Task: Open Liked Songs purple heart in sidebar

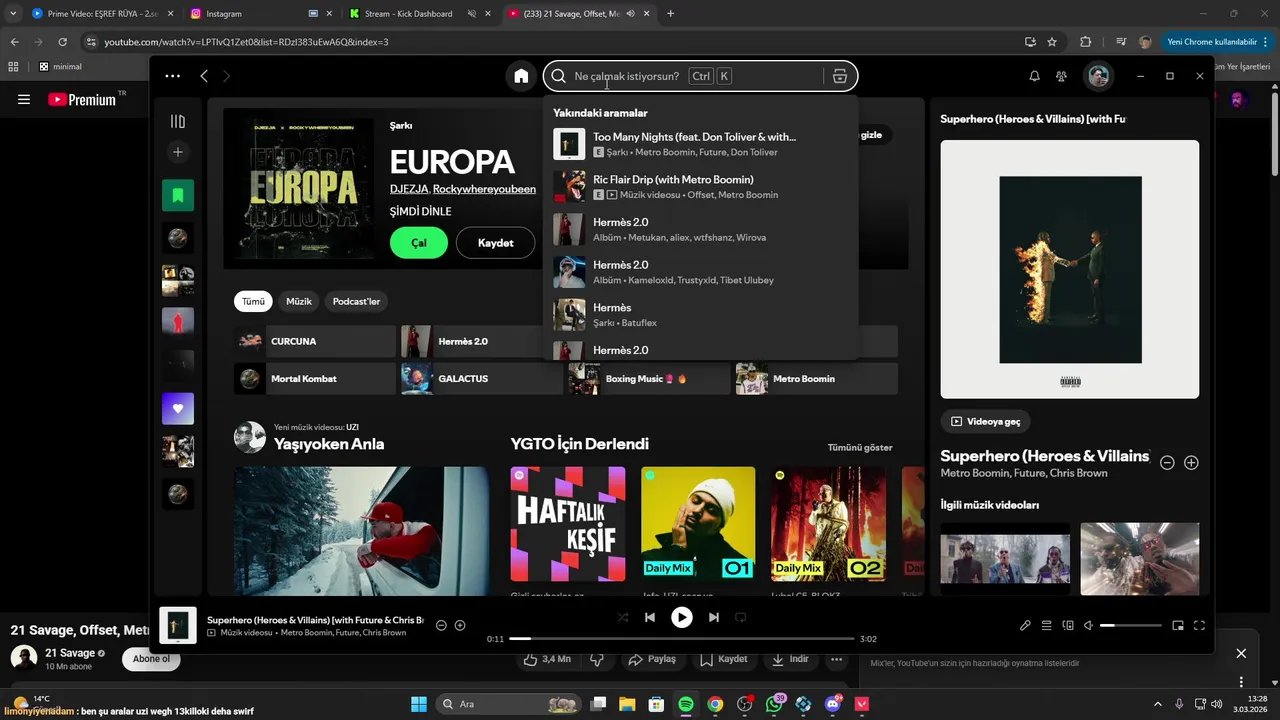Action: click(x=178, y=408)
